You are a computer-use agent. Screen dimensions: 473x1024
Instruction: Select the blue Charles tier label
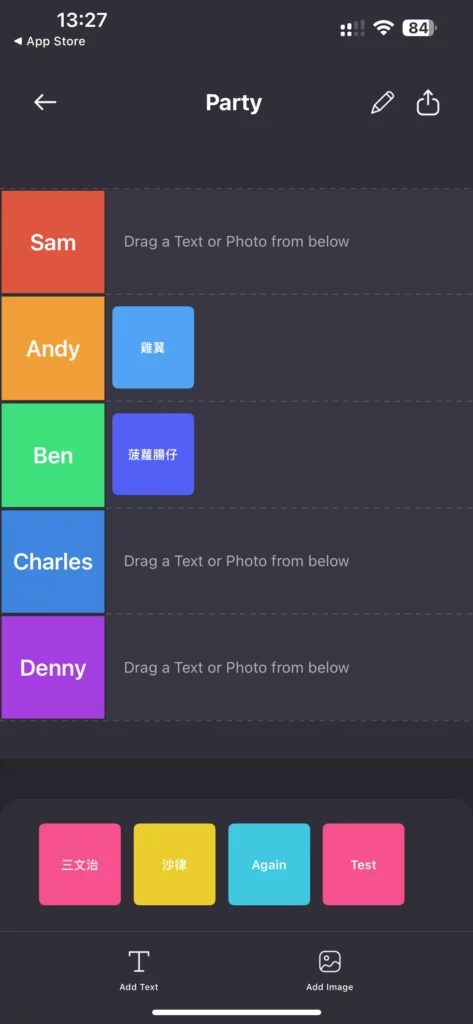(x=53, y=562)
